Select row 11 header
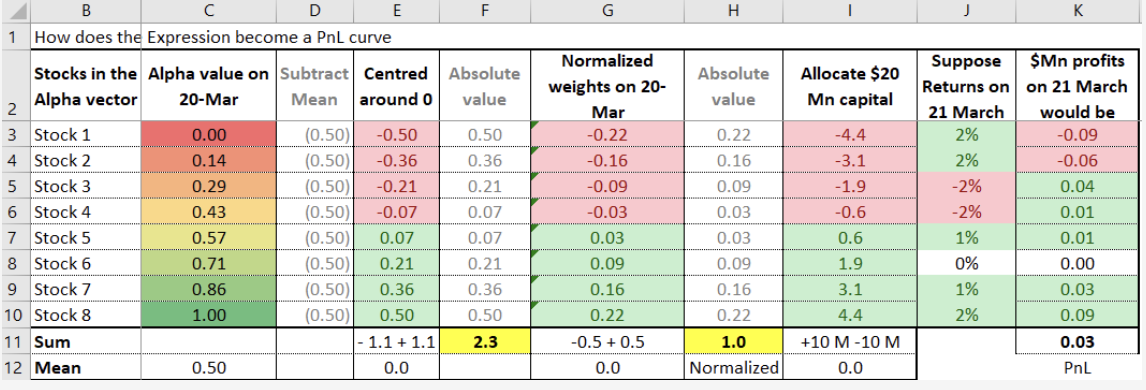The image size is (1146, 390). click(15, 342)
